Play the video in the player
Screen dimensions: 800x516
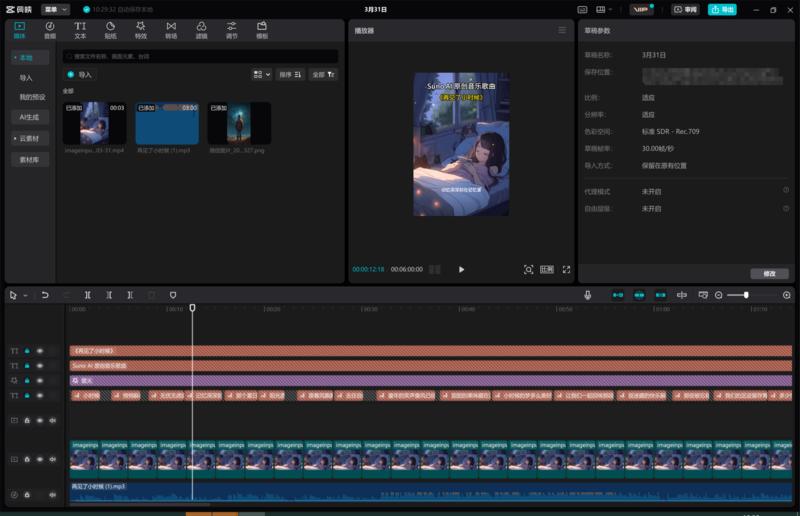461,269
